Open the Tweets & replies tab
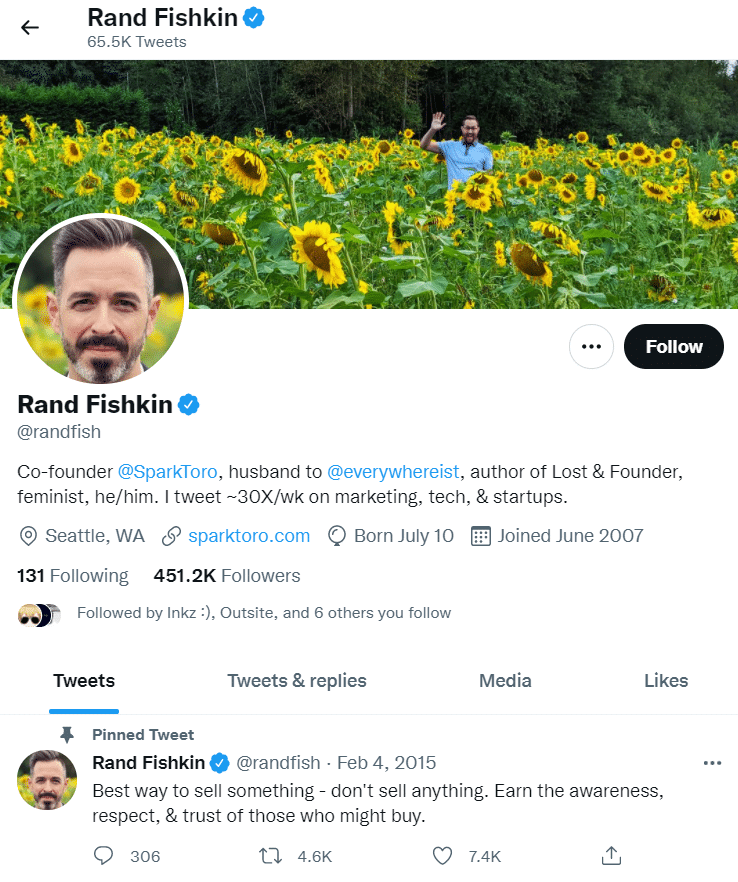The width and height of the screenshot is (738, 882). tap(296, 681)
